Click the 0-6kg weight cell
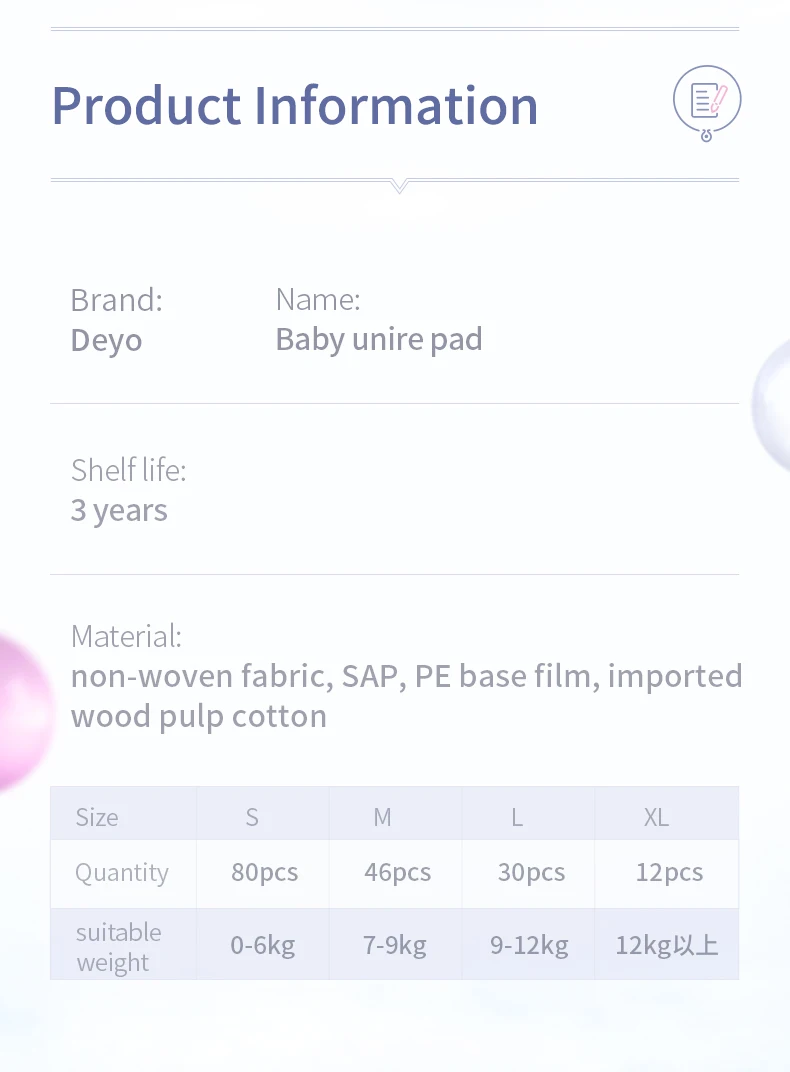The width and height of the screenshot is (790, 1072). (x=263, y=945)
